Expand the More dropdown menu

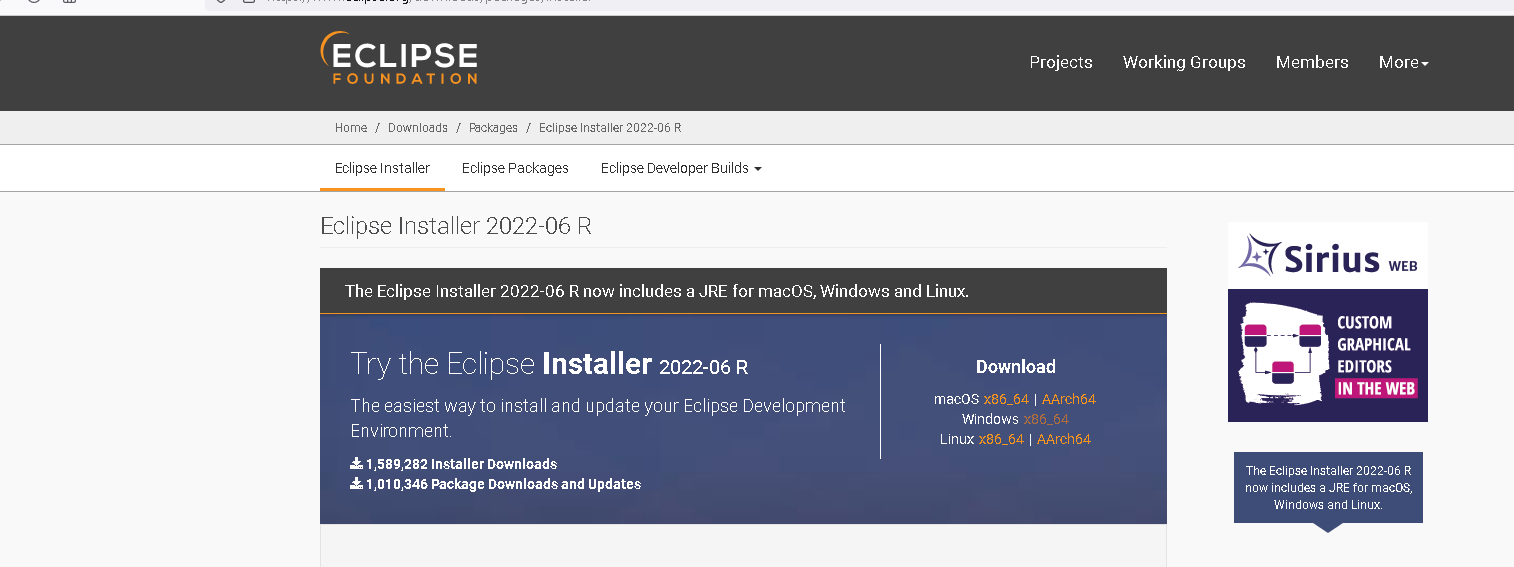1403,62
